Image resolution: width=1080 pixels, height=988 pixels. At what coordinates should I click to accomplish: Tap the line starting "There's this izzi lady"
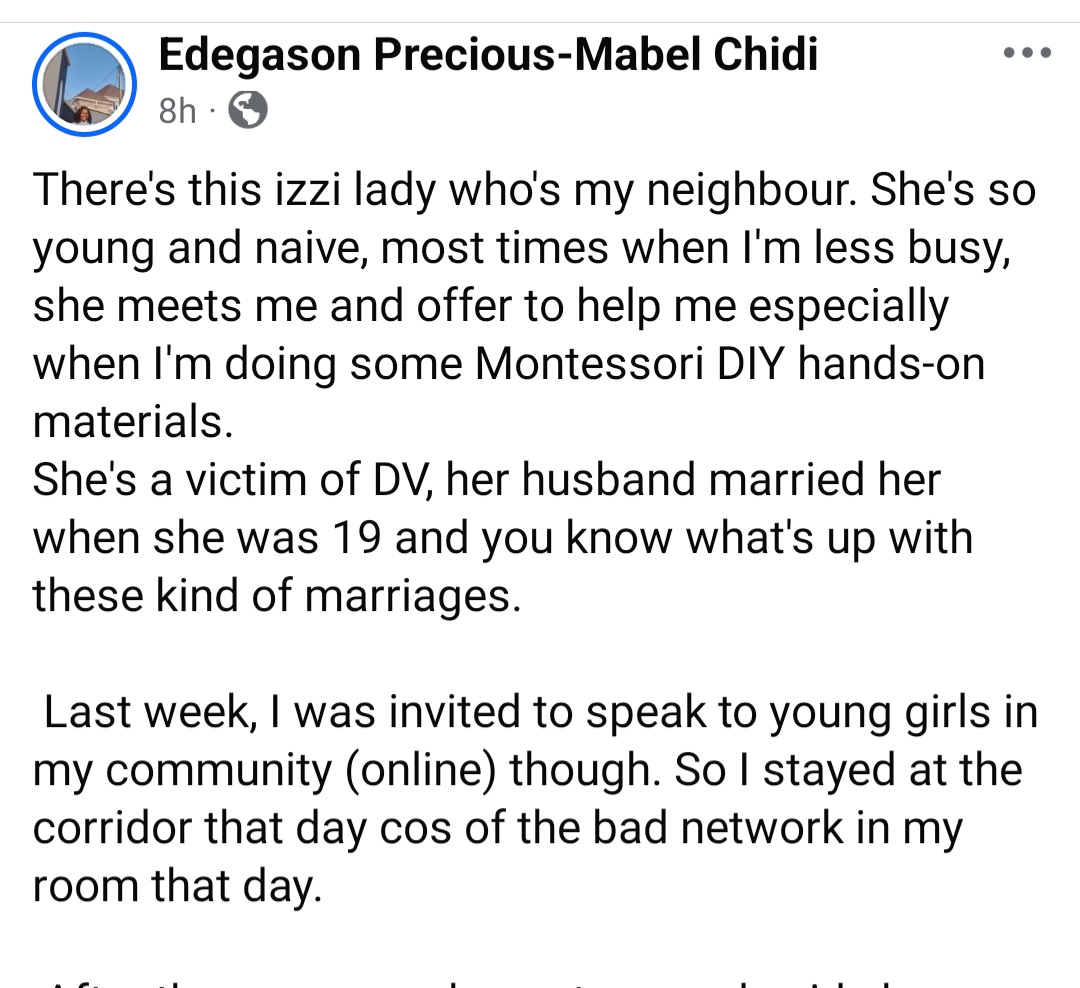point(534,190)
